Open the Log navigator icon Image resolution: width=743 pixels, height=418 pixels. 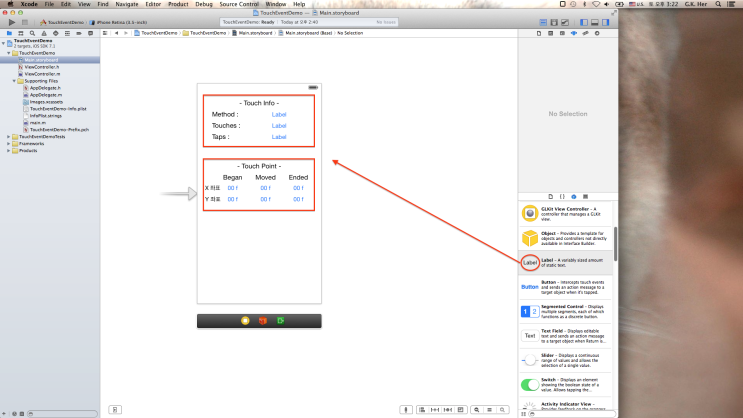click(x=91, y=33)
